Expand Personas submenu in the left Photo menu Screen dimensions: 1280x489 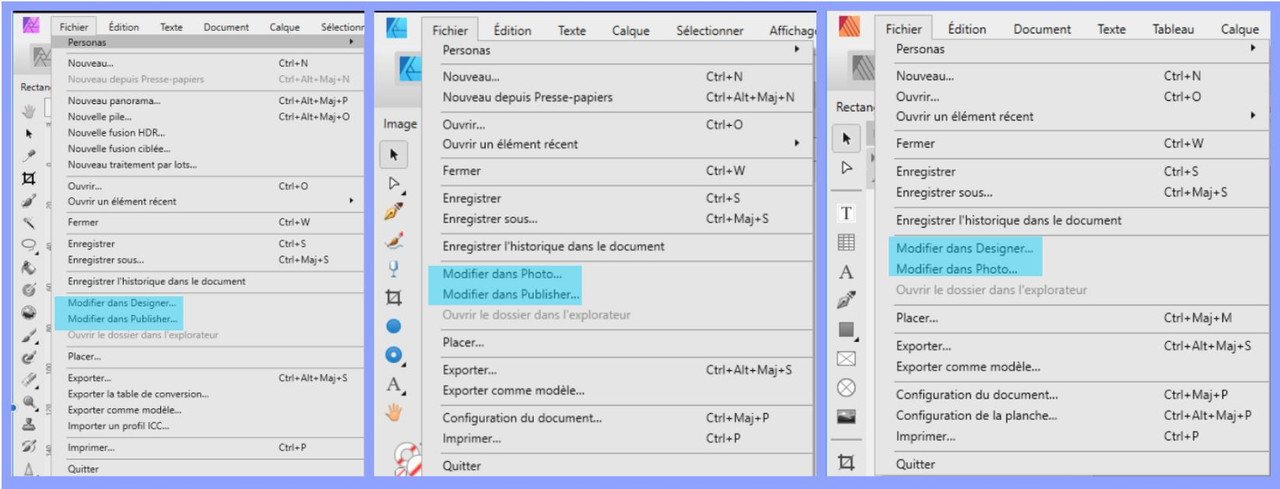(x=208, y=42)
